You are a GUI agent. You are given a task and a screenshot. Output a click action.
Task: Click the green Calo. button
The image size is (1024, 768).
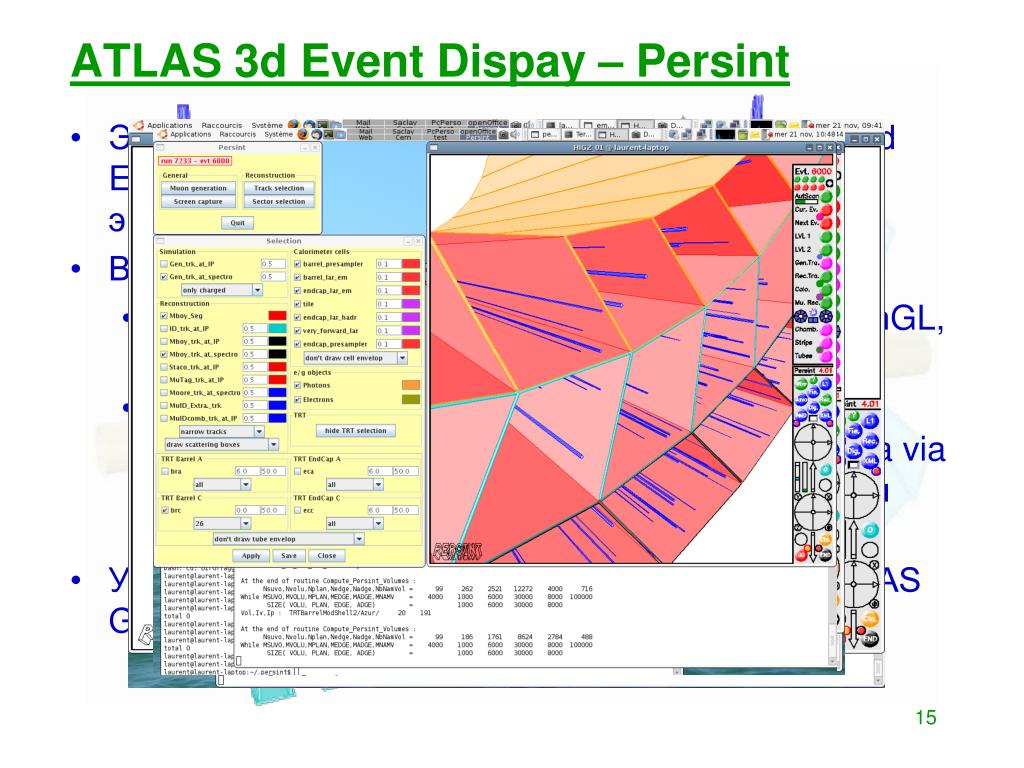pyautogui.click(x=826, y=289)
